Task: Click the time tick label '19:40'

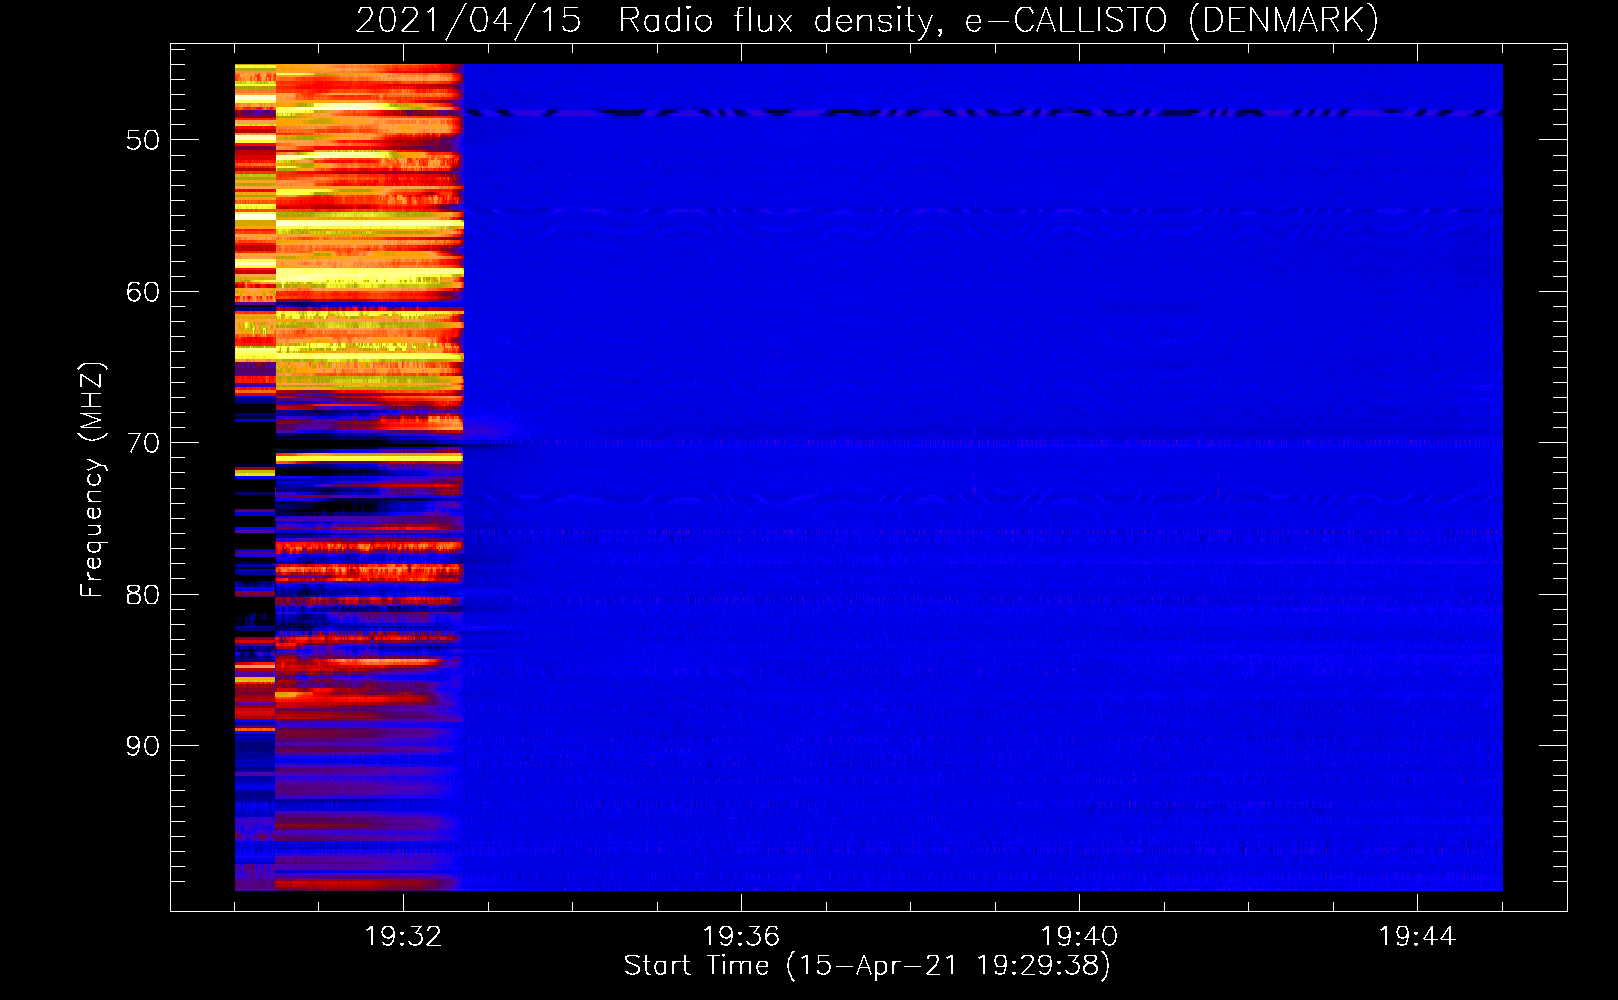Action: [x=1079, y=936]
